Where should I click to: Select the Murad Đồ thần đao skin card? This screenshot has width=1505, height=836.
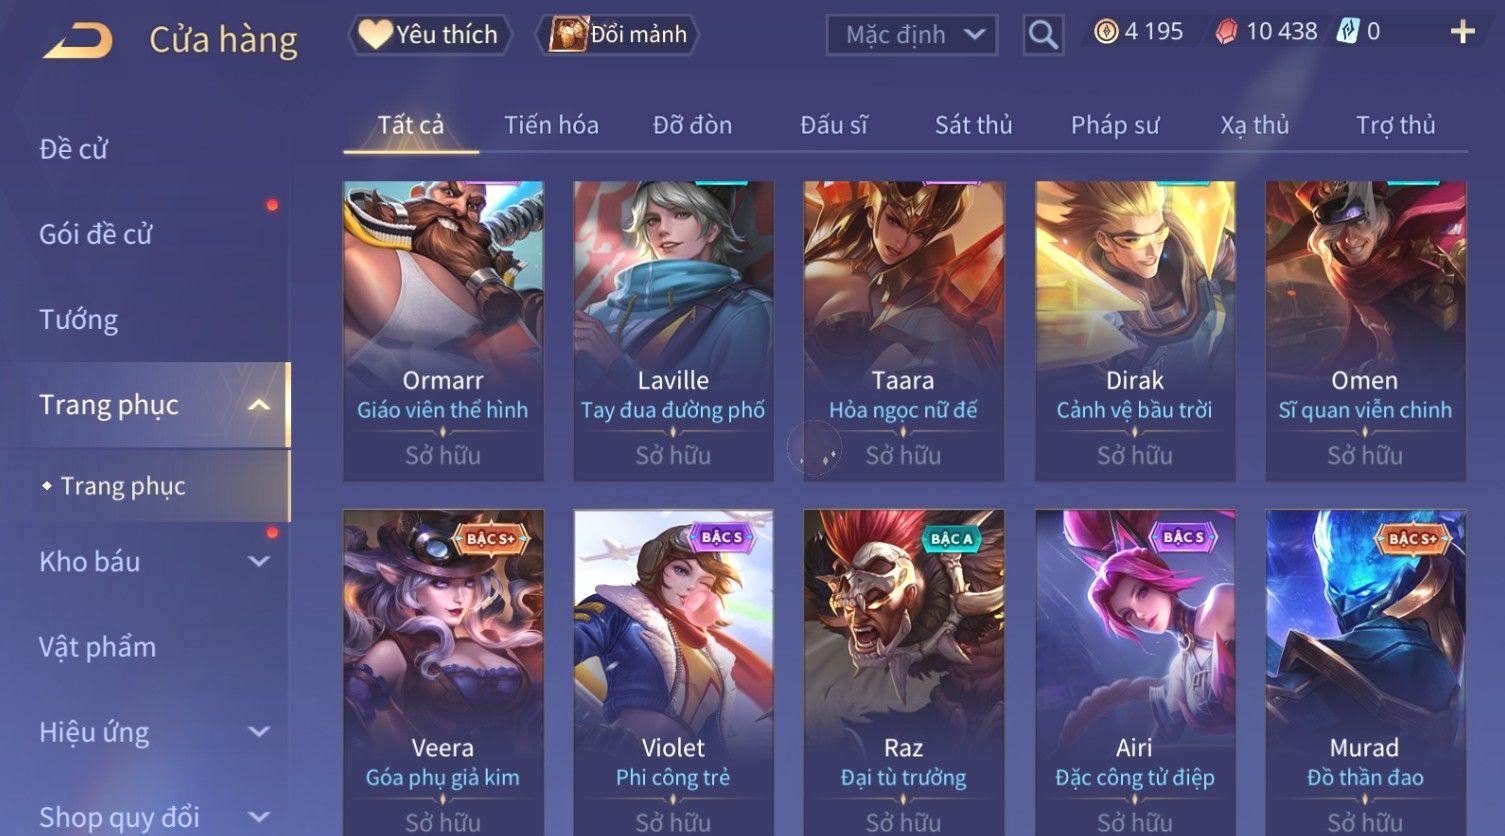pos(1365,672)
